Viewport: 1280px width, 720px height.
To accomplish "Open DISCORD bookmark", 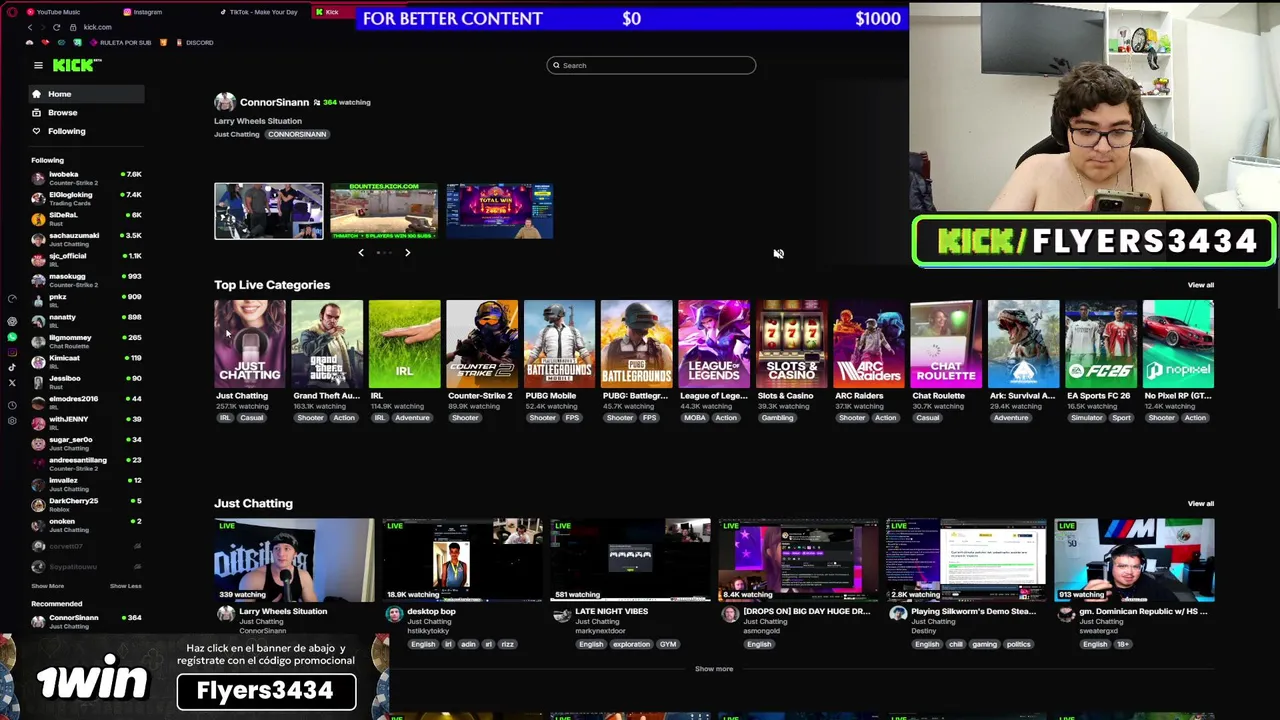I will click(195, 43).
